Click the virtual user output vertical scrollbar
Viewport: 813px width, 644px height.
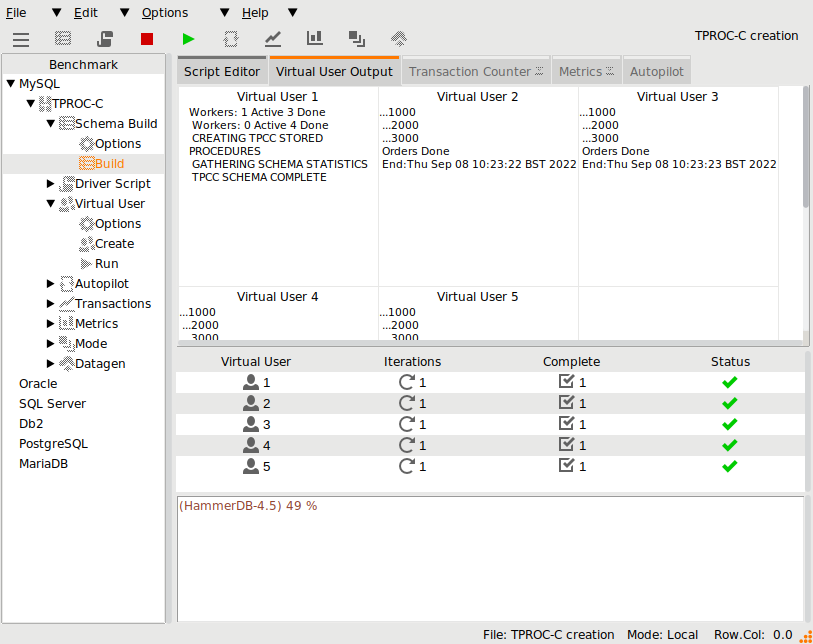(x=806, y=148)
